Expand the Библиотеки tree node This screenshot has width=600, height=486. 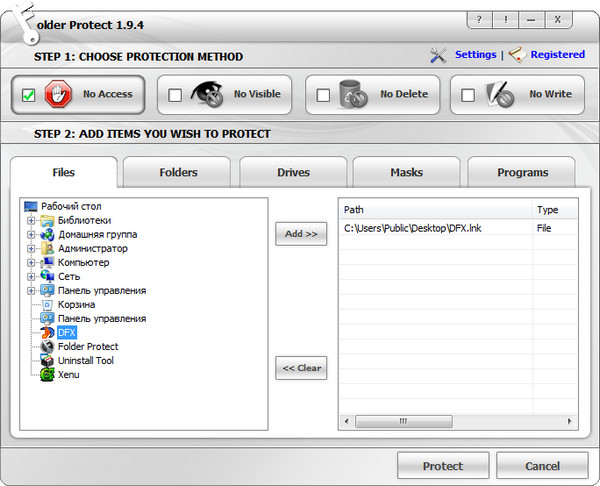31,220
